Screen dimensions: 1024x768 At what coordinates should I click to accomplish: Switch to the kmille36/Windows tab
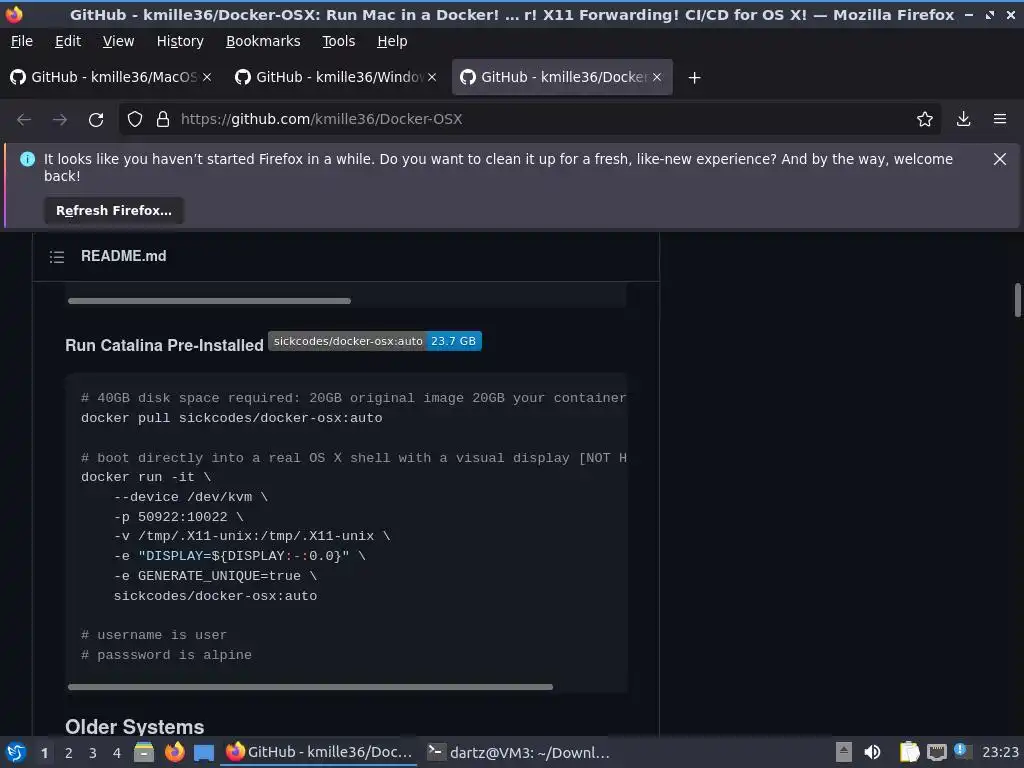coord(336,78)
